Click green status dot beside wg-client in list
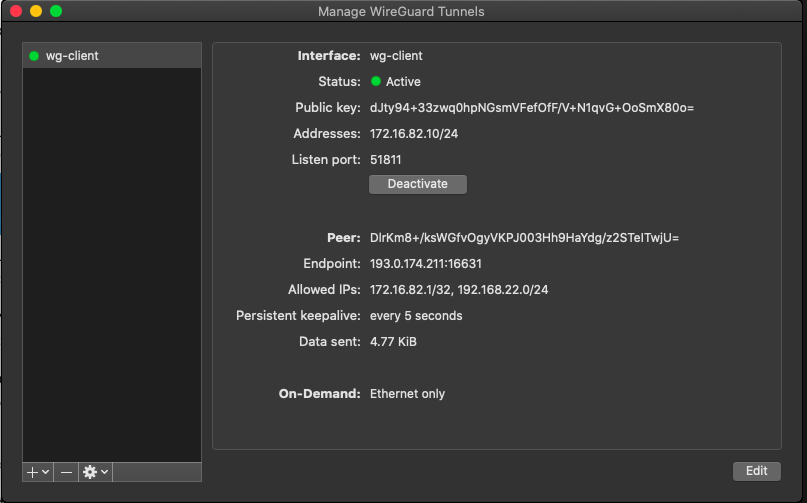Viewport: 807px width, 503px height. pos(34,56)
